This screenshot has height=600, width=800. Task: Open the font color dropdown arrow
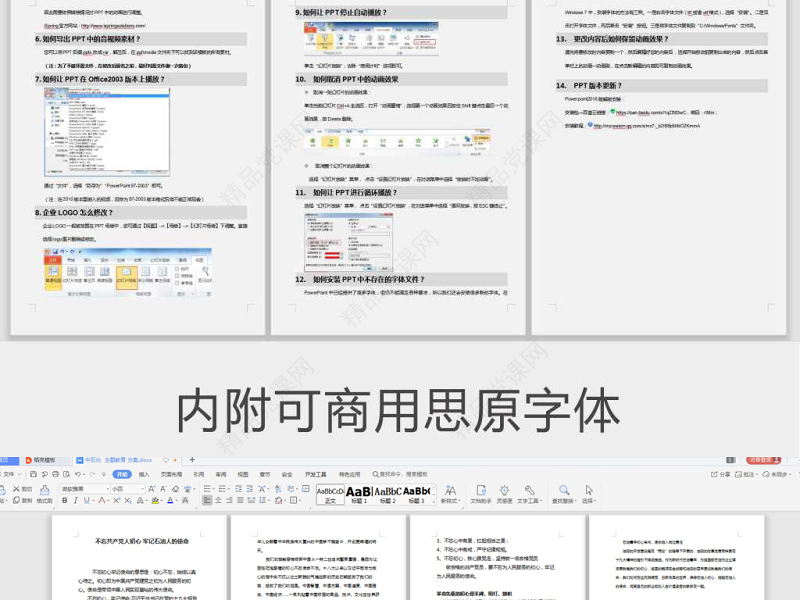click(176, 501)
